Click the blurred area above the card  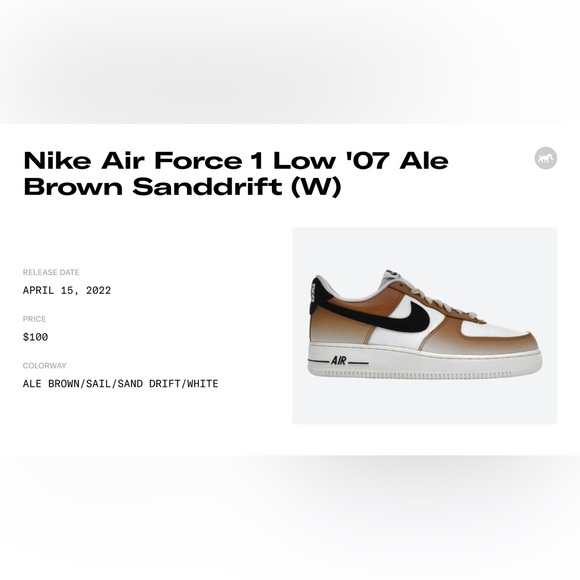[290, 62]
